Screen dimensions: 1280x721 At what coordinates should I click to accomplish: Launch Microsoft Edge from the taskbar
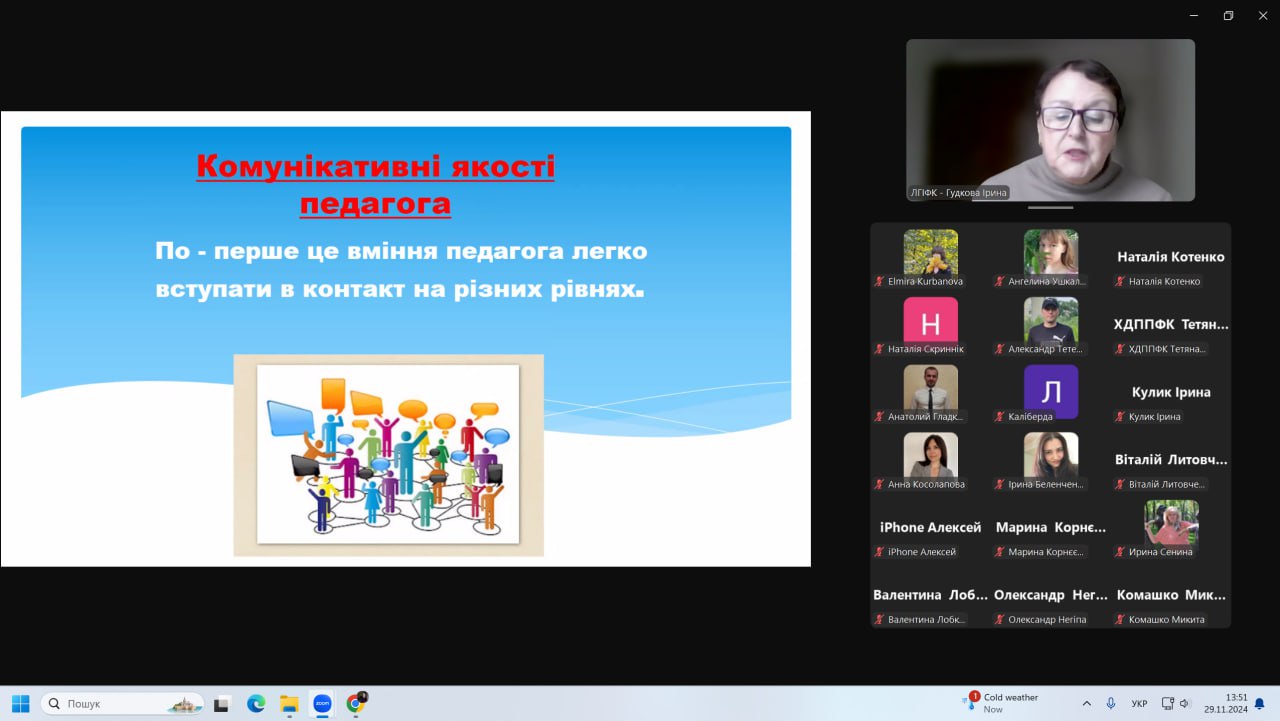click(256, 704)
